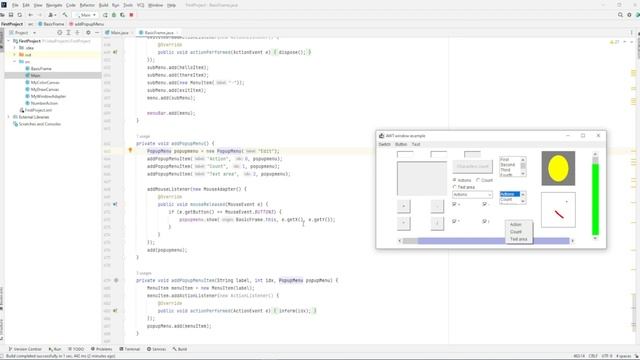Open Project panel options gear
640x360 pixels.
pyautogui.click(x=88, y=33)
